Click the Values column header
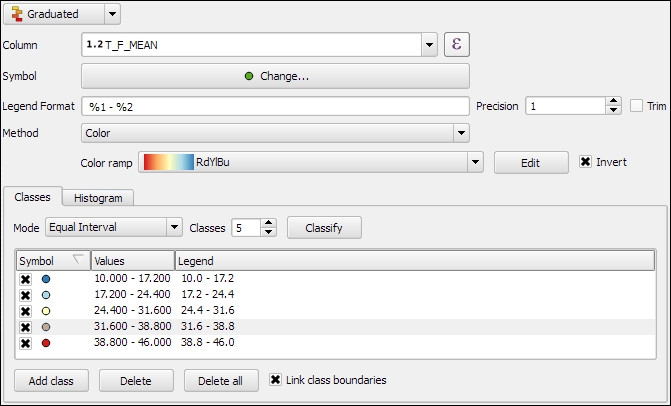Image resolution: width=671 pixels, height=406 pixels. (x=133, y=261)
